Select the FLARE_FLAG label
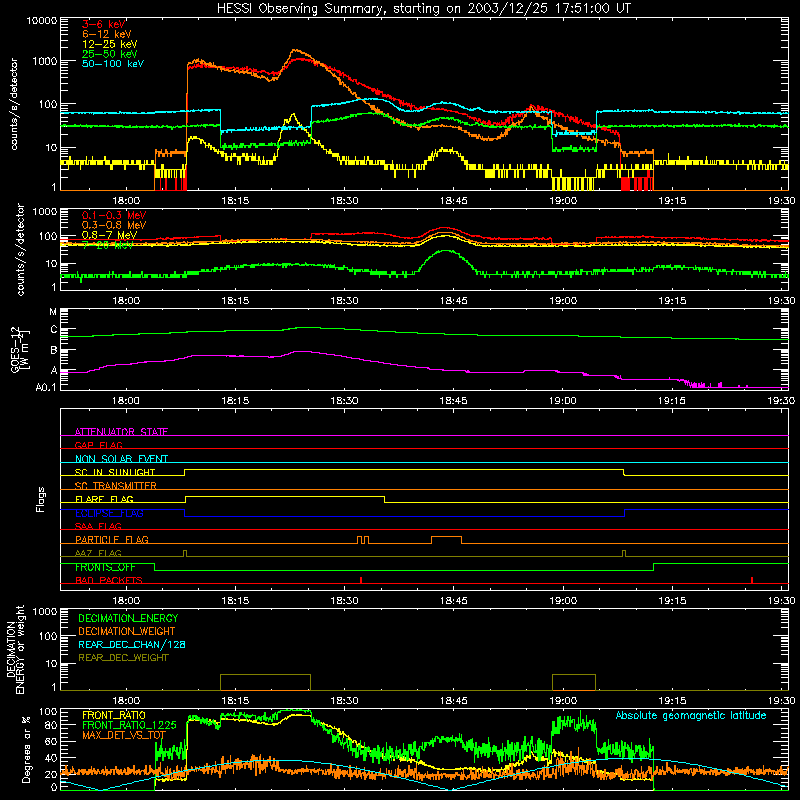The image size is (800, 800). click(104, 499)
